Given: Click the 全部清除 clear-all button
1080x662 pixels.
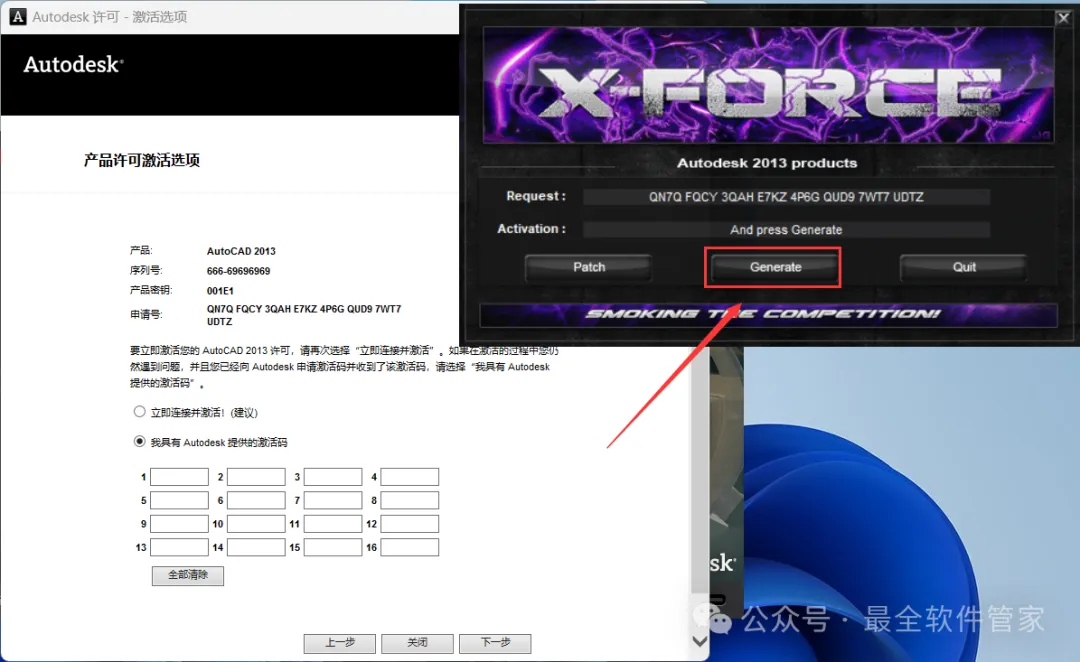Looking at the screenshot, I should click(188, 575).
